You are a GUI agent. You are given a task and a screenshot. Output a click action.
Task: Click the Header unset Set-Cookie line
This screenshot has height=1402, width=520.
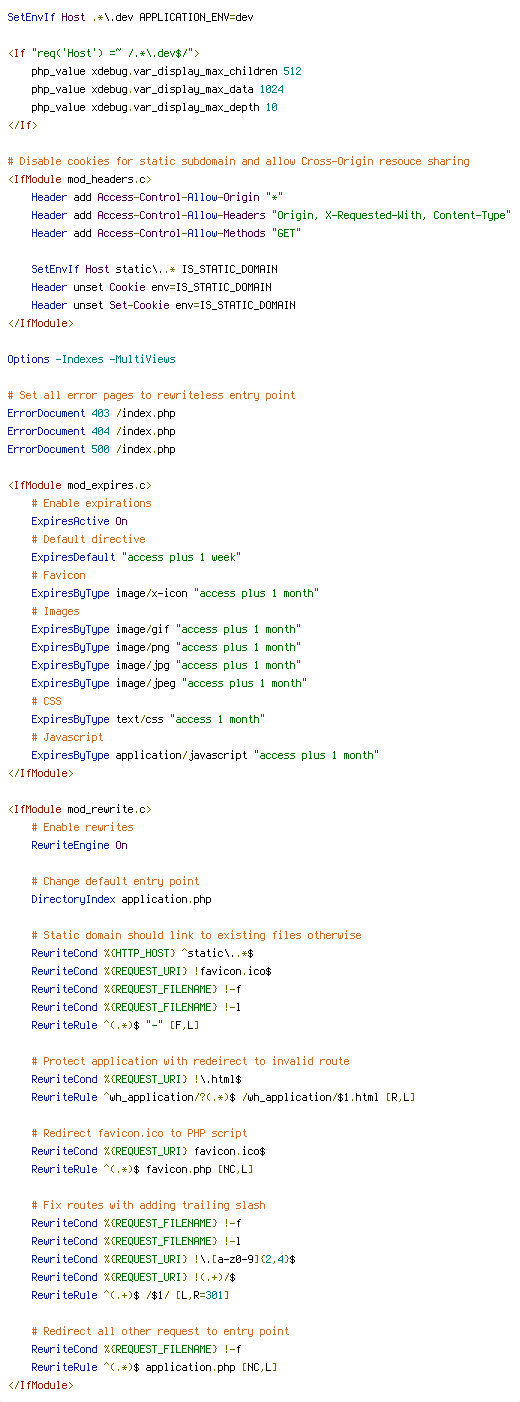pyautogui.click(x=163, y=306)
